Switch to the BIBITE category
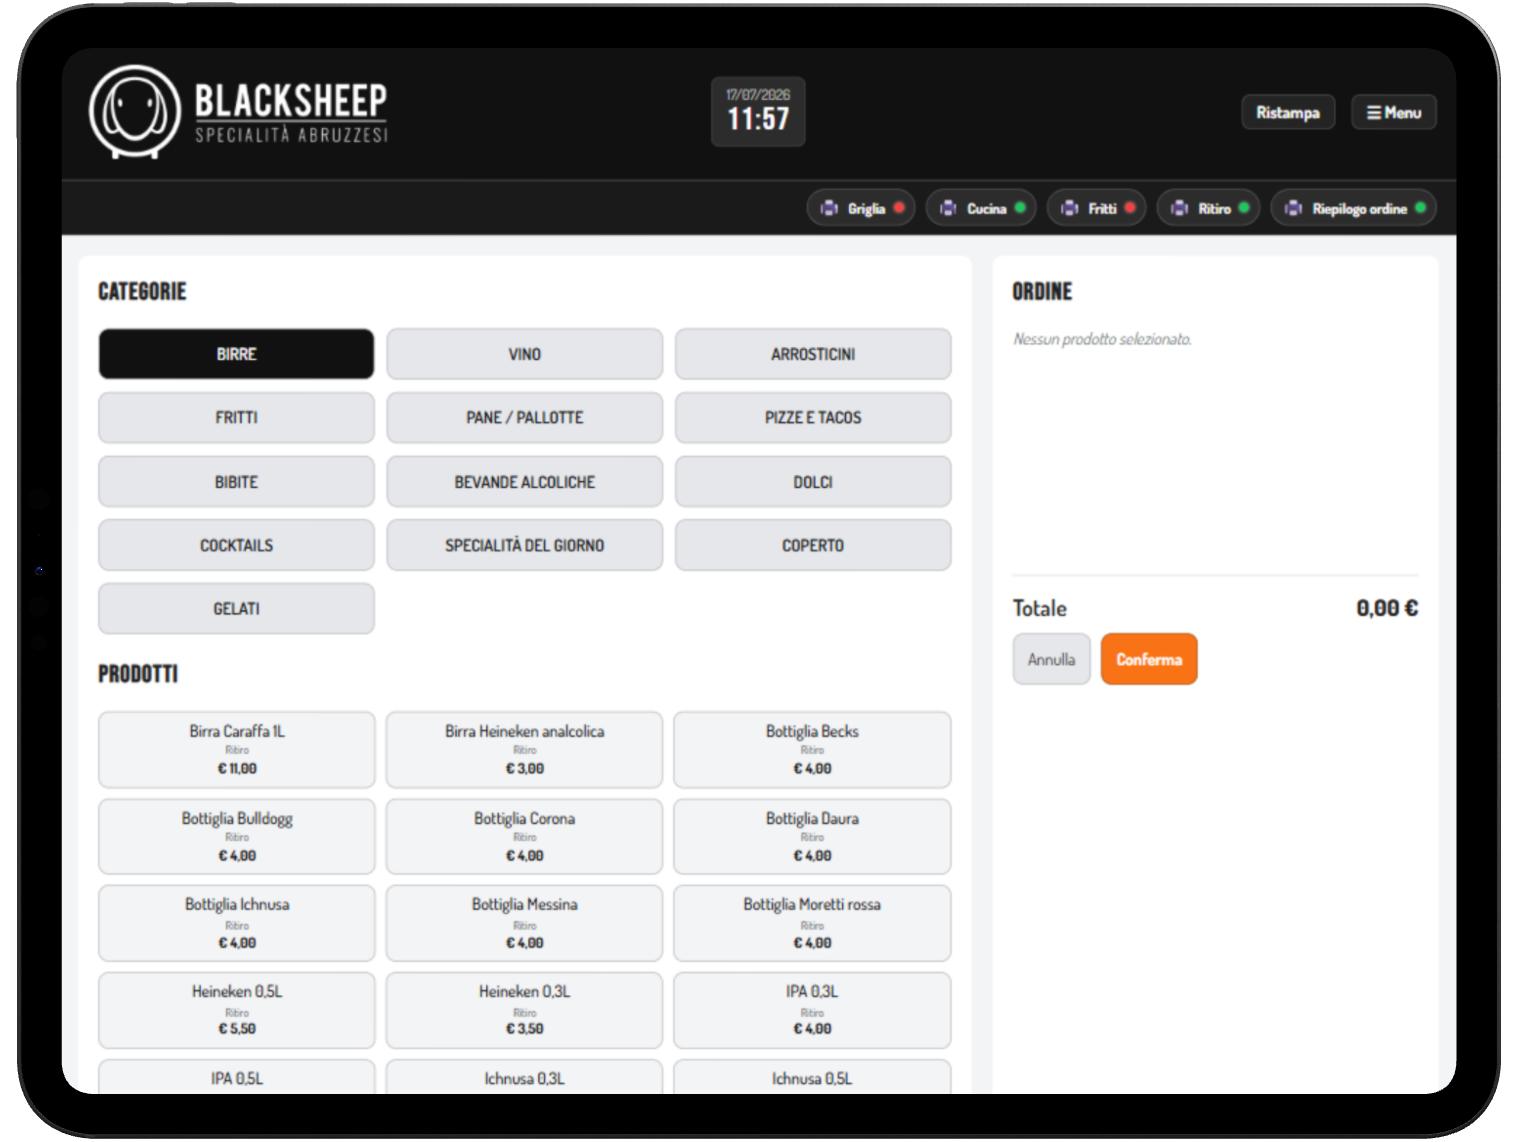The height and width of the screenshot is (1142, 1518). click(x=236, y=482)
